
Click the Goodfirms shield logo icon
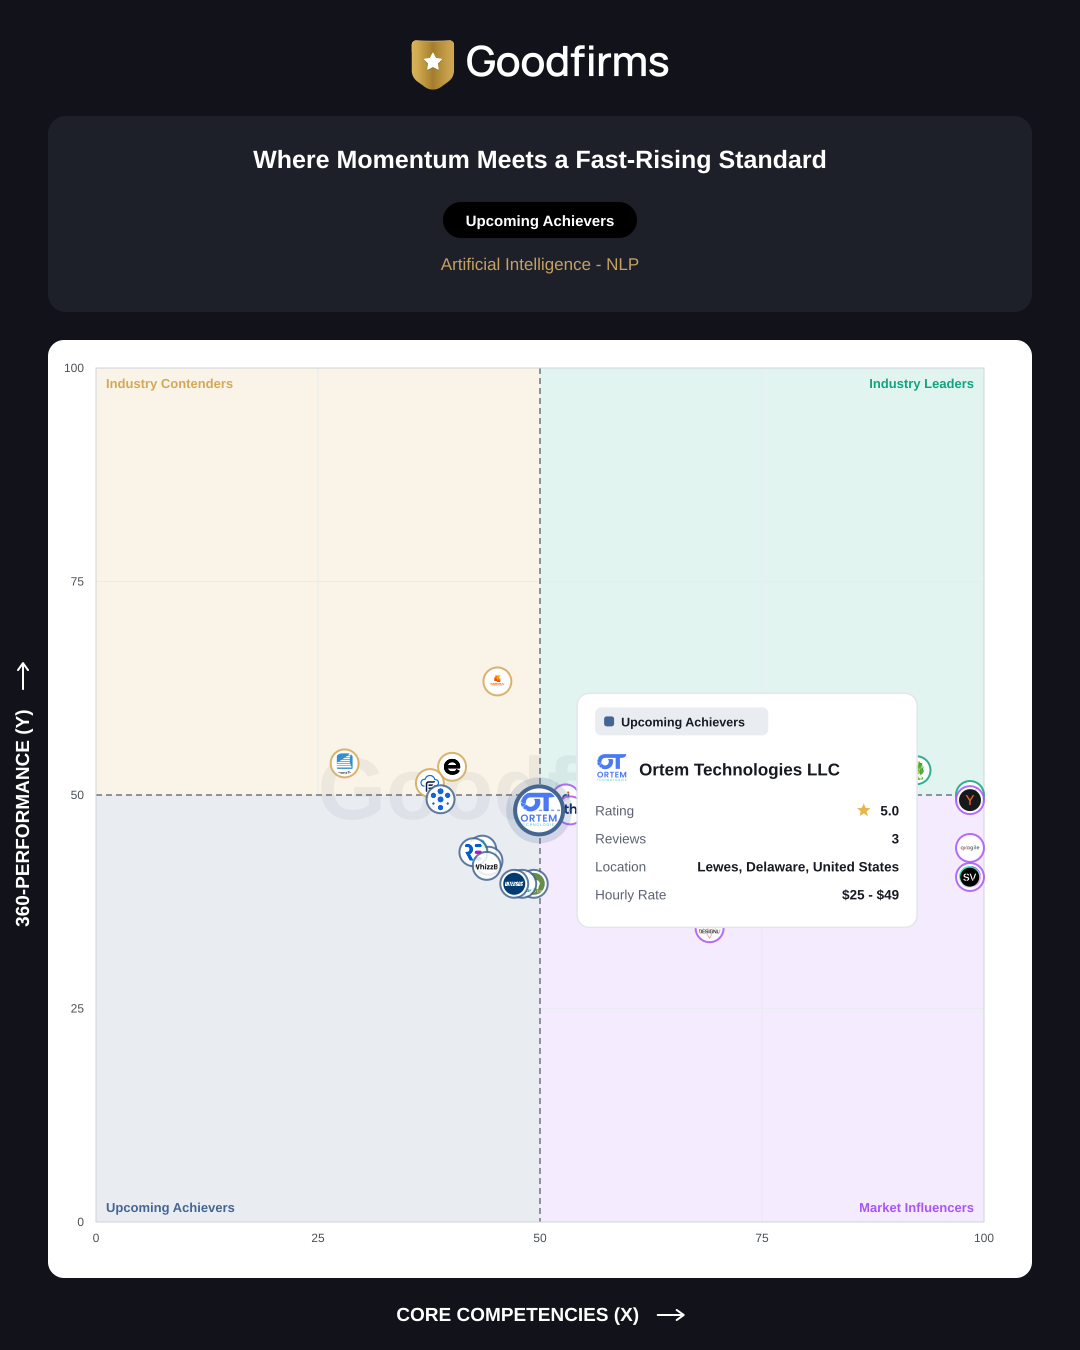click(433, 64)
